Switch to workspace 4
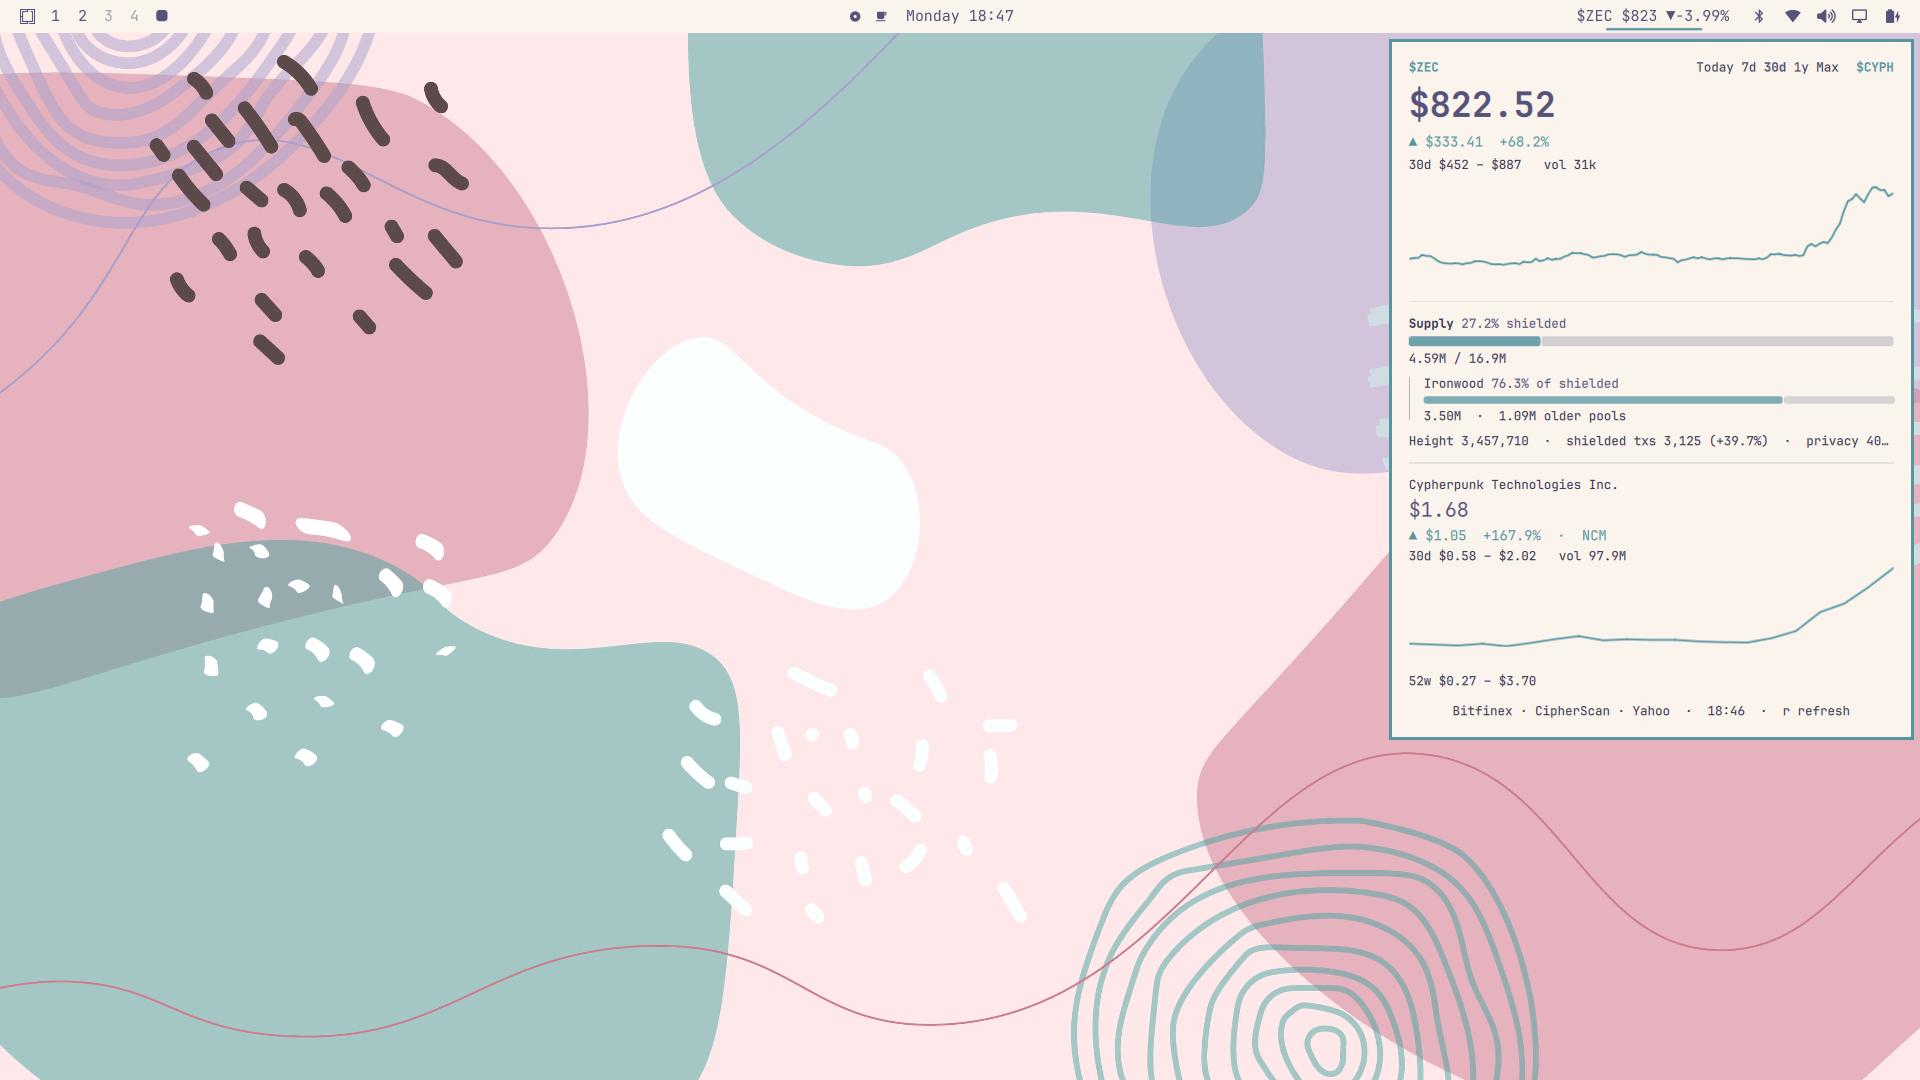This screenshot has width=1920, height=1080. 134,16
